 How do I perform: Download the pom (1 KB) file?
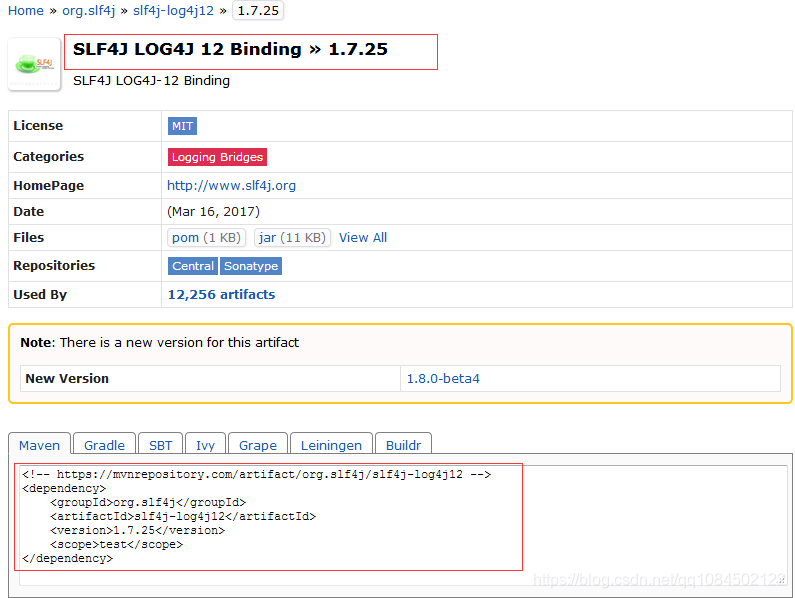click(x=206, y=237)
